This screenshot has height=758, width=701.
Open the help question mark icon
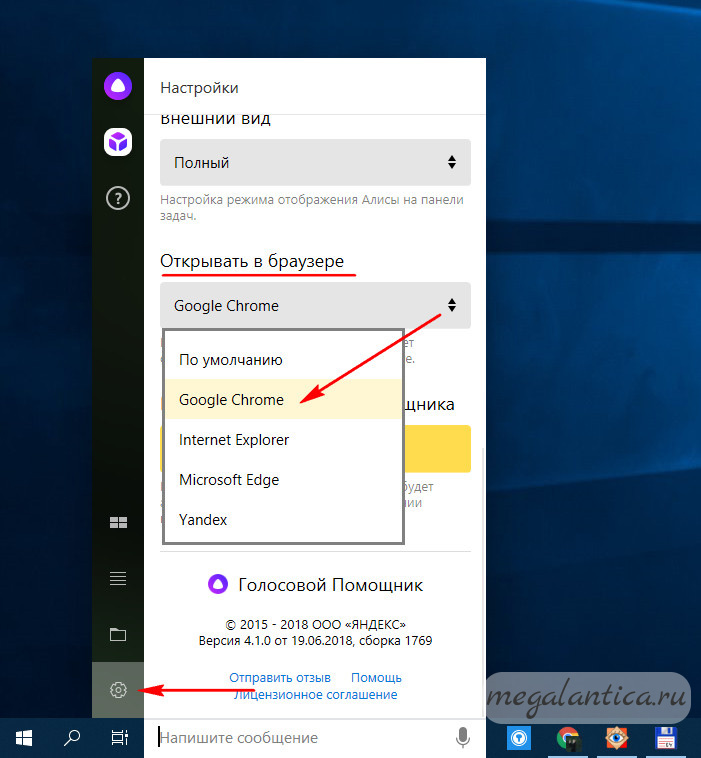(x=117, y=198)
